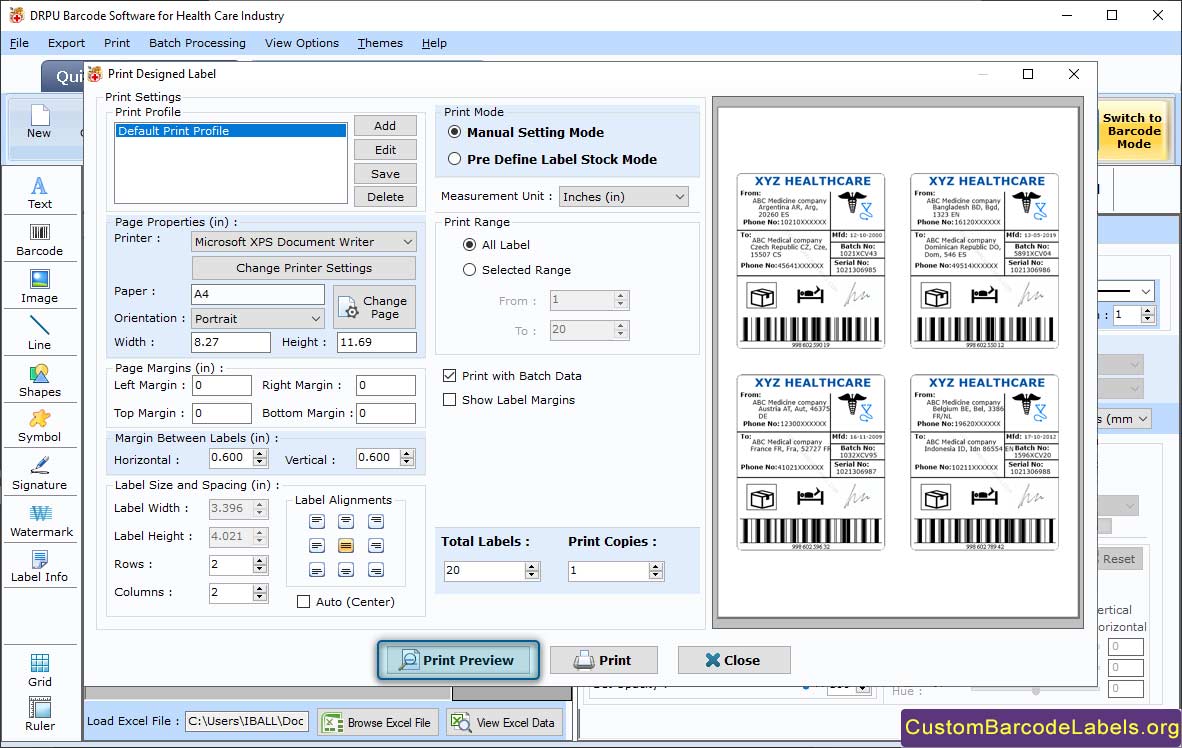The image size is (1182, 748).
Task: Set label alignment to bottom-right
Action: coord(375,570)
